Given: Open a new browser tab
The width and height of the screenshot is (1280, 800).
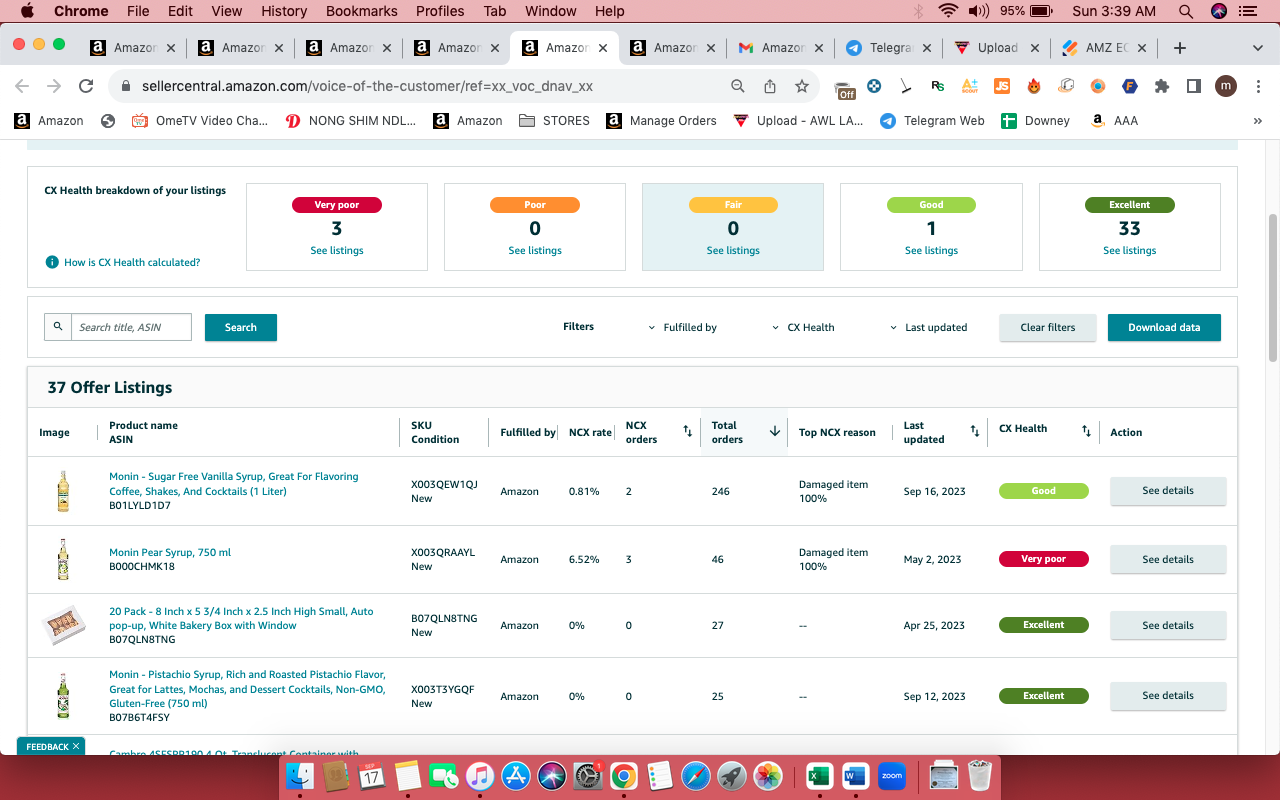Looking at the screenshot, I should tap(1180, 48).
